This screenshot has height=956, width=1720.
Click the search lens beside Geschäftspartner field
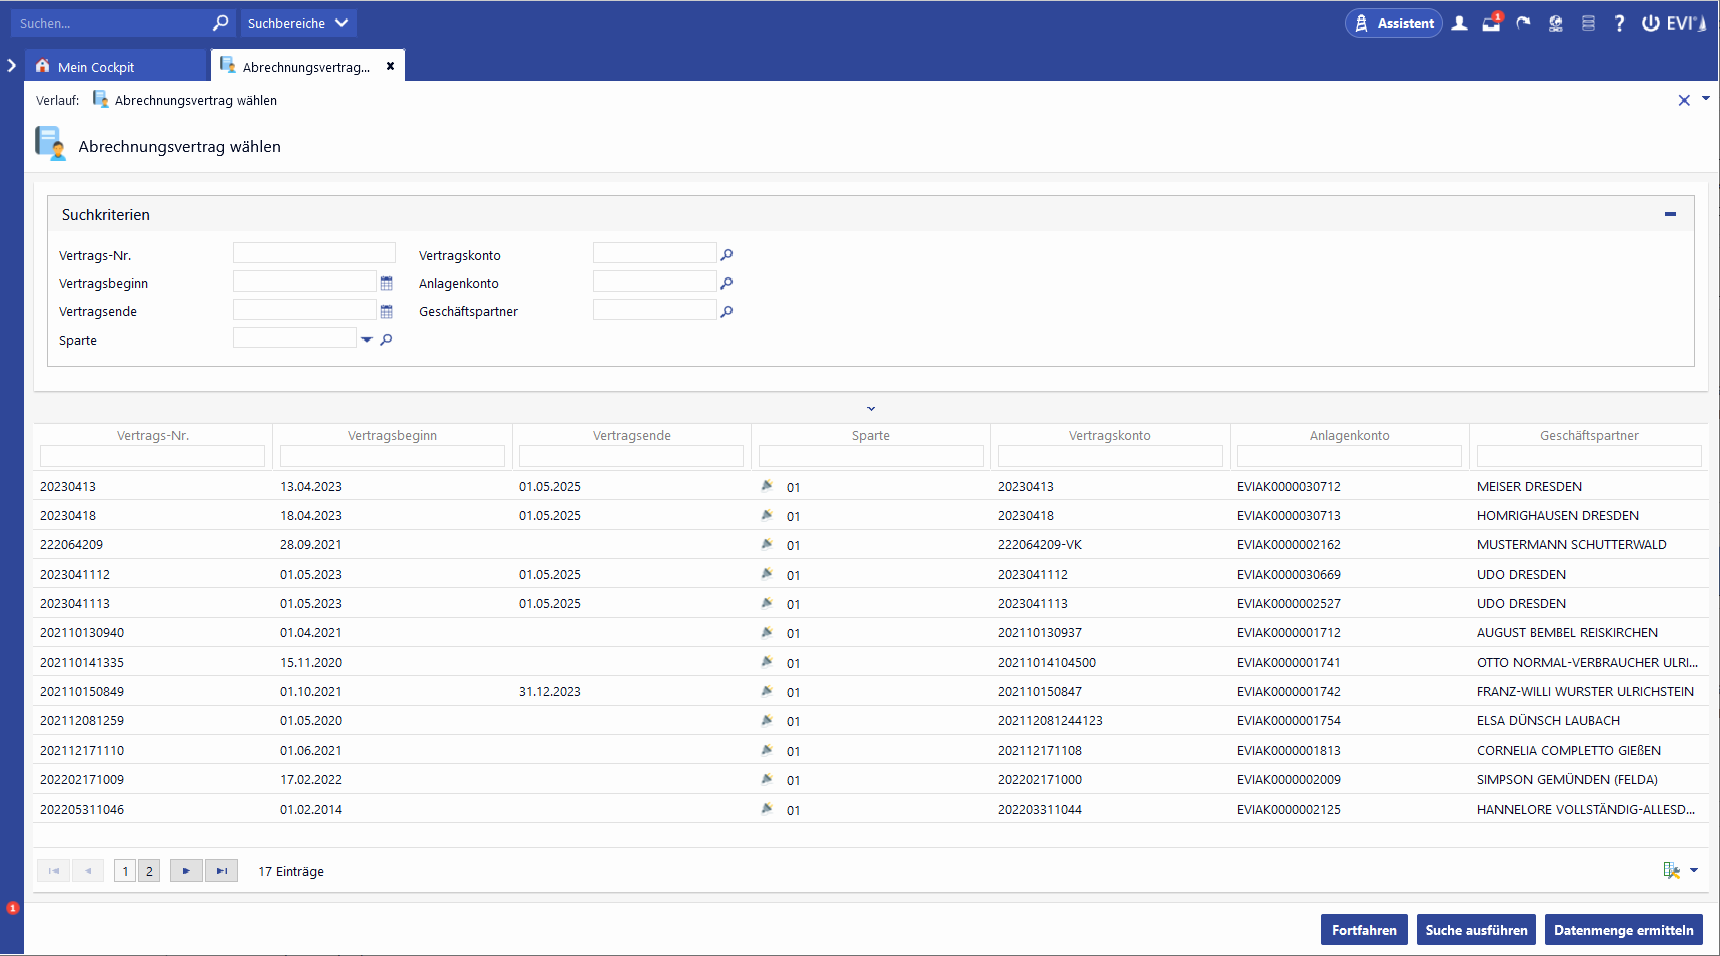727,311
